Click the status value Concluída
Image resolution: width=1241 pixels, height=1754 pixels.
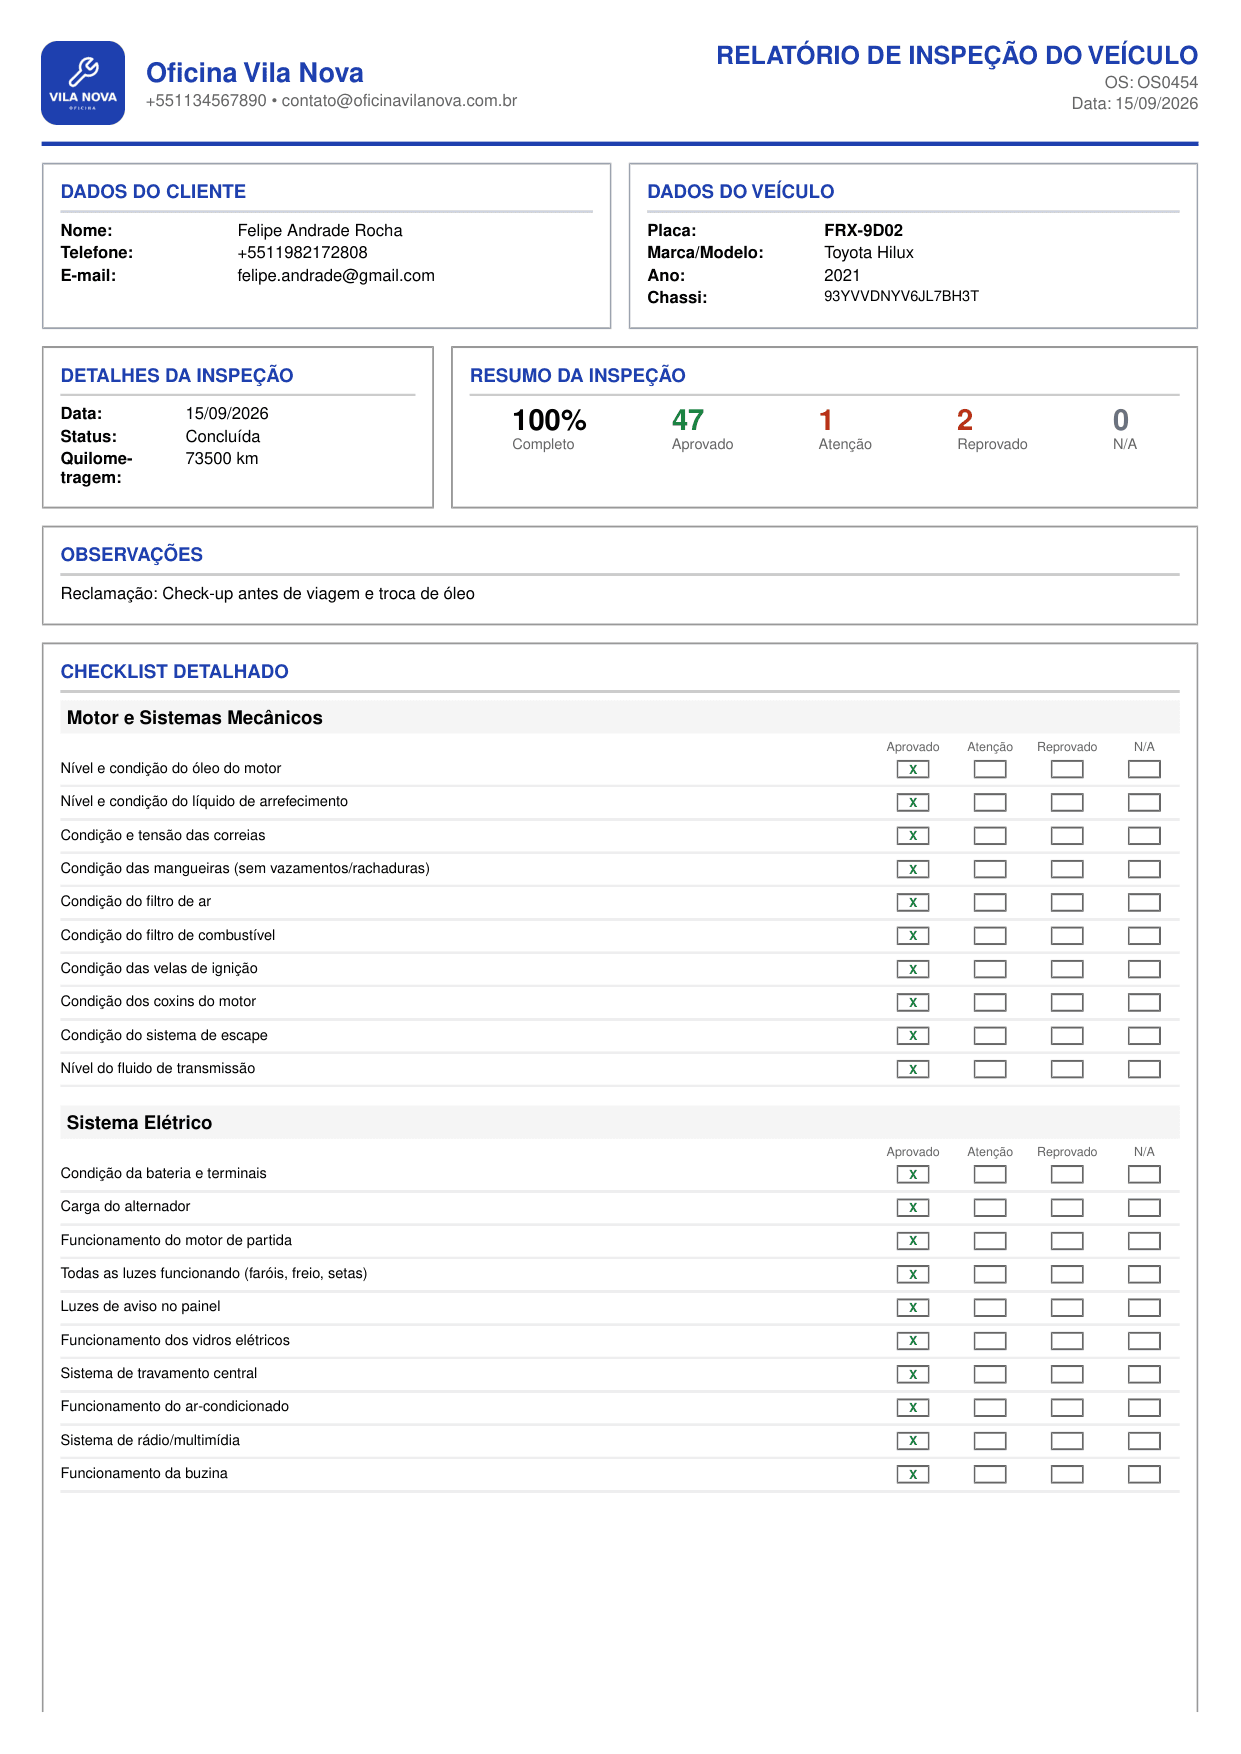[223, 437]
